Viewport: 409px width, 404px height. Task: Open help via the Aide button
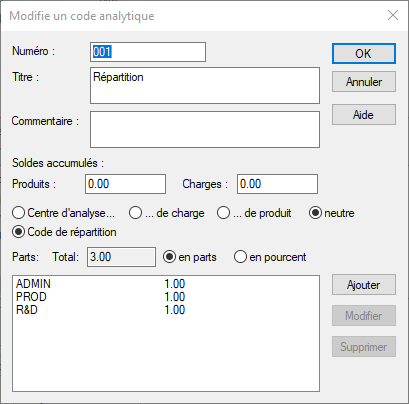(x=364, y=115)
